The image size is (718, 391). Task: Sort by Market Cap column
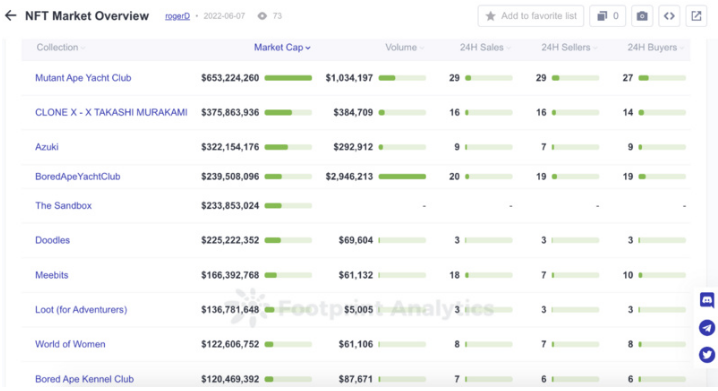pyautogui.click(x=282, y=48)
